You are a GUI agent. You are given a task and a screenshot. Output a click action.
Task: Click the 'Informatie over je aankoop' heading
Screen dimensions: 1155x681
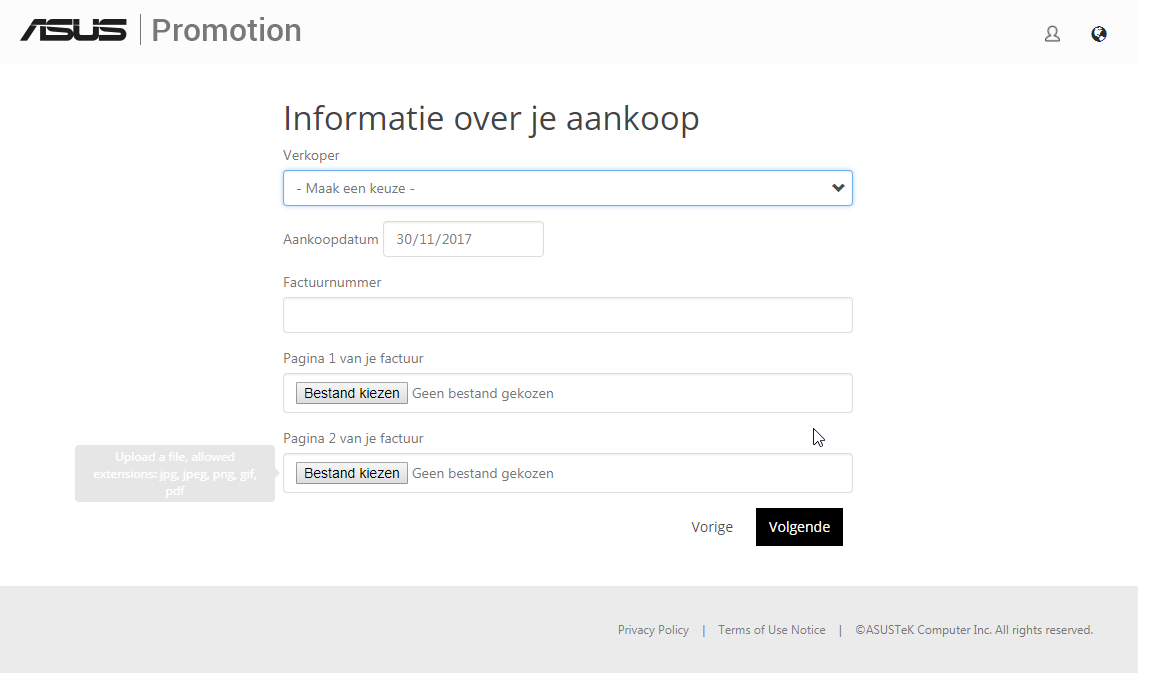coord(491,119)
